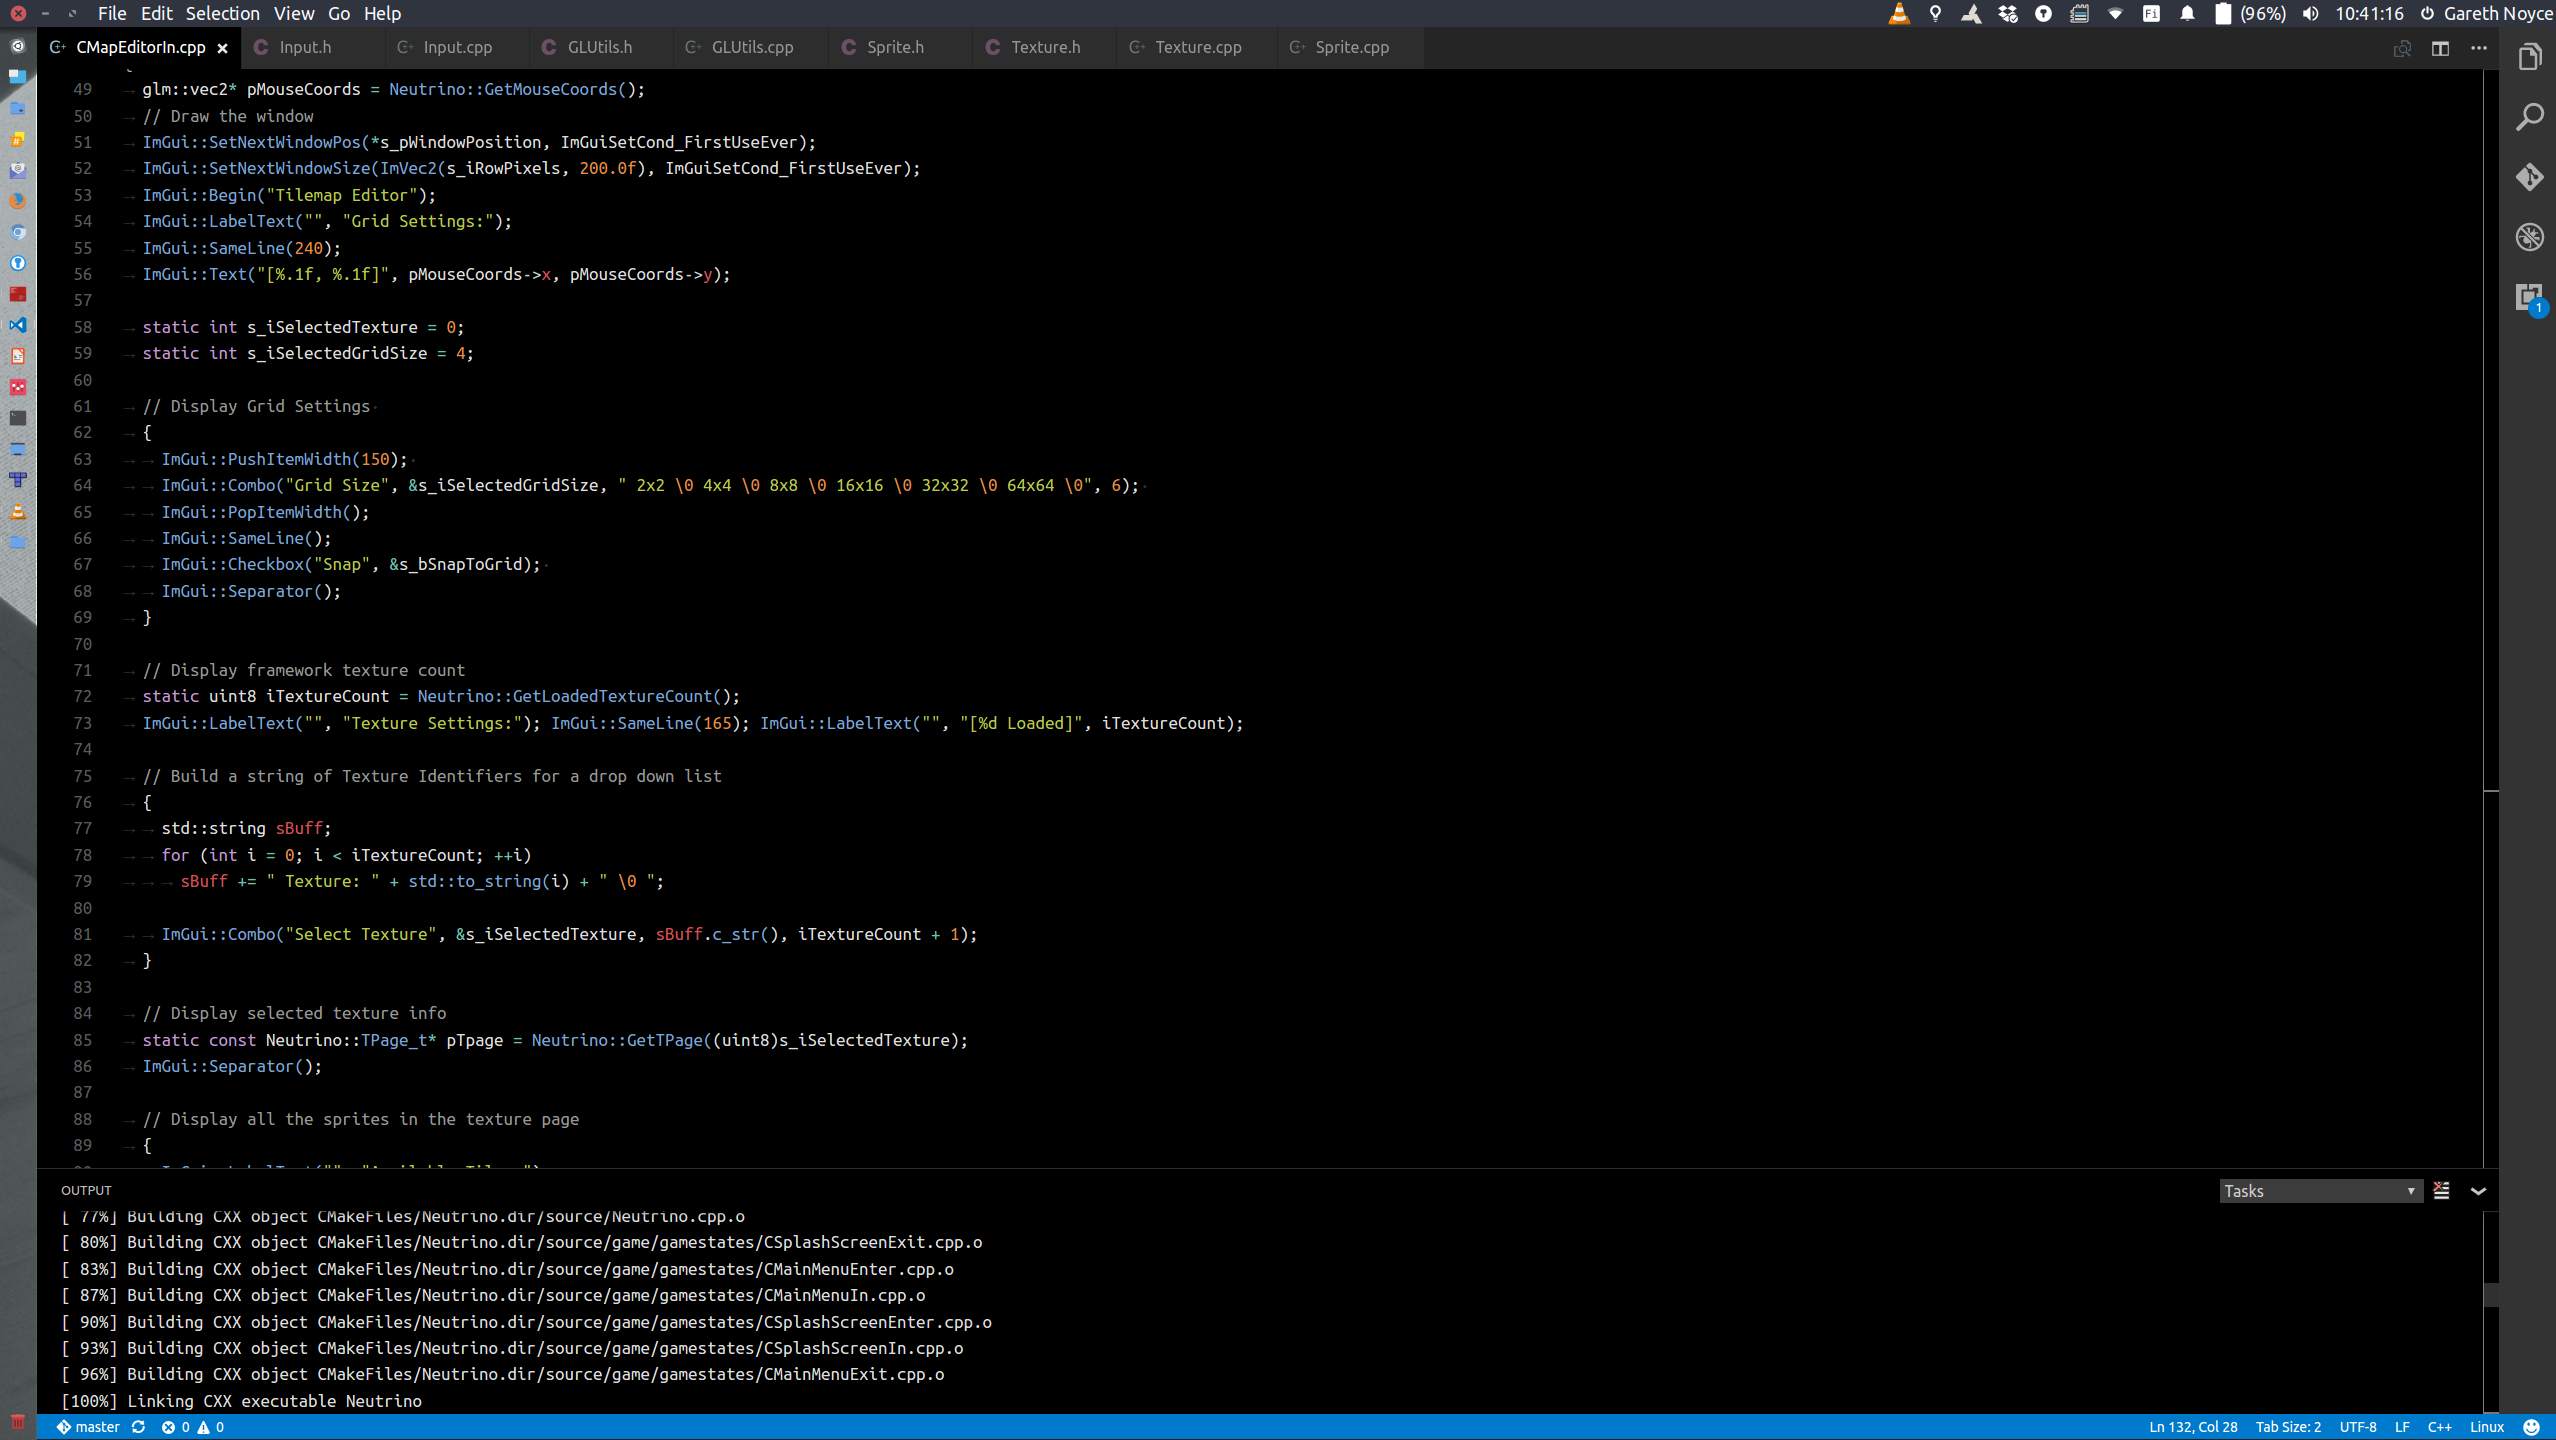Open the File menu

[112, 13]
